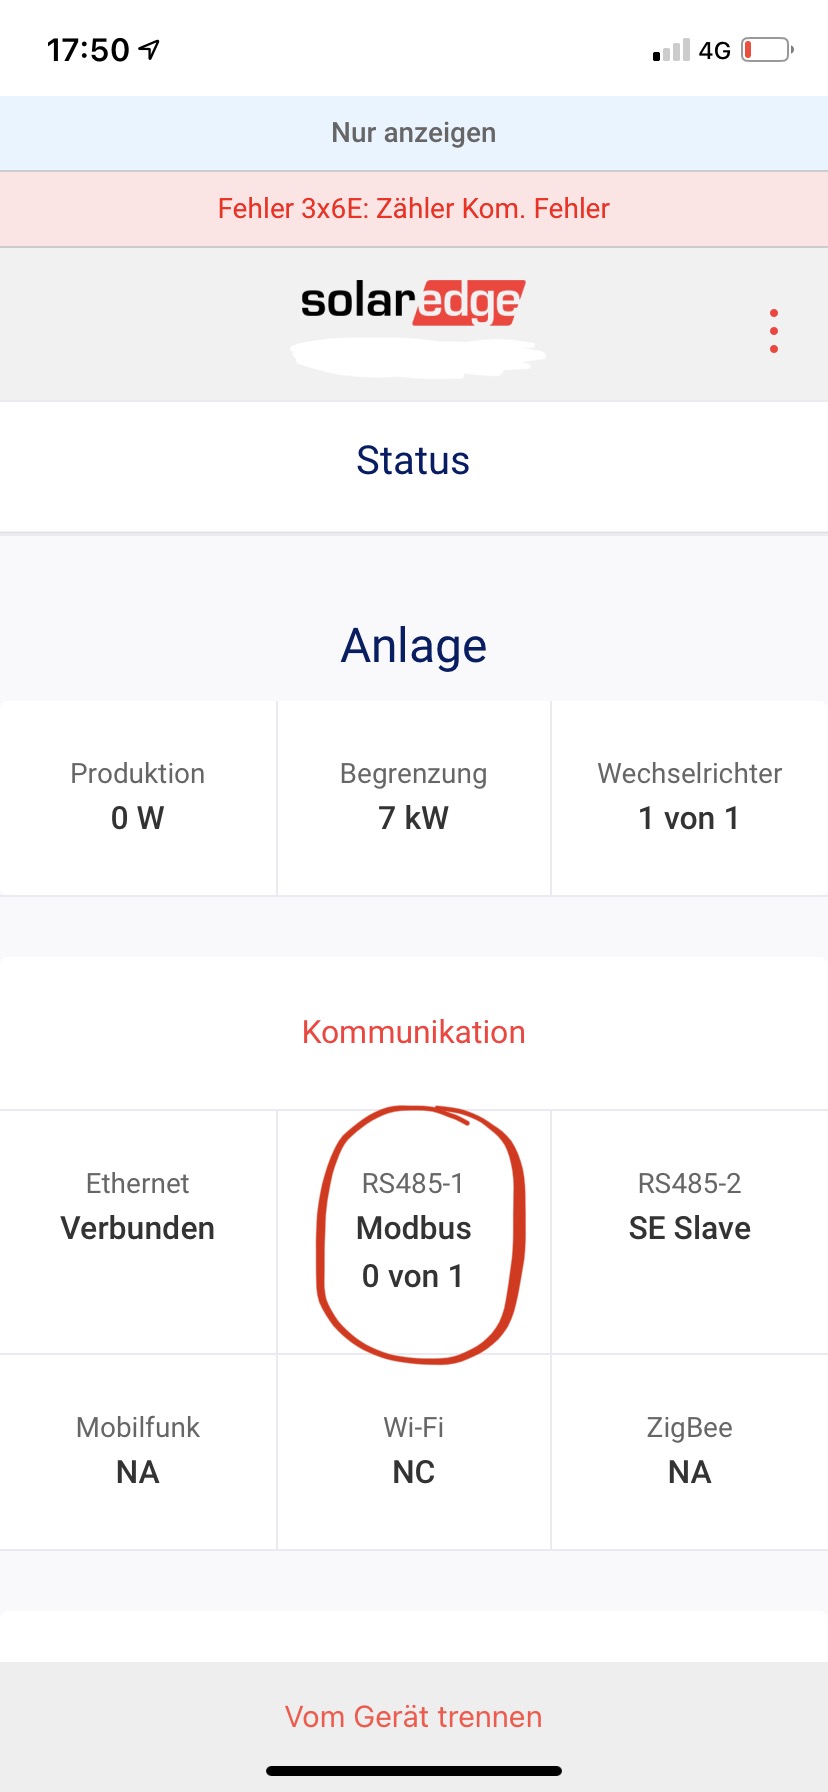828x1792 pixels.
Task: Tap the Wechselrichter 1 von 1 tile
Action: coord(690,797)
